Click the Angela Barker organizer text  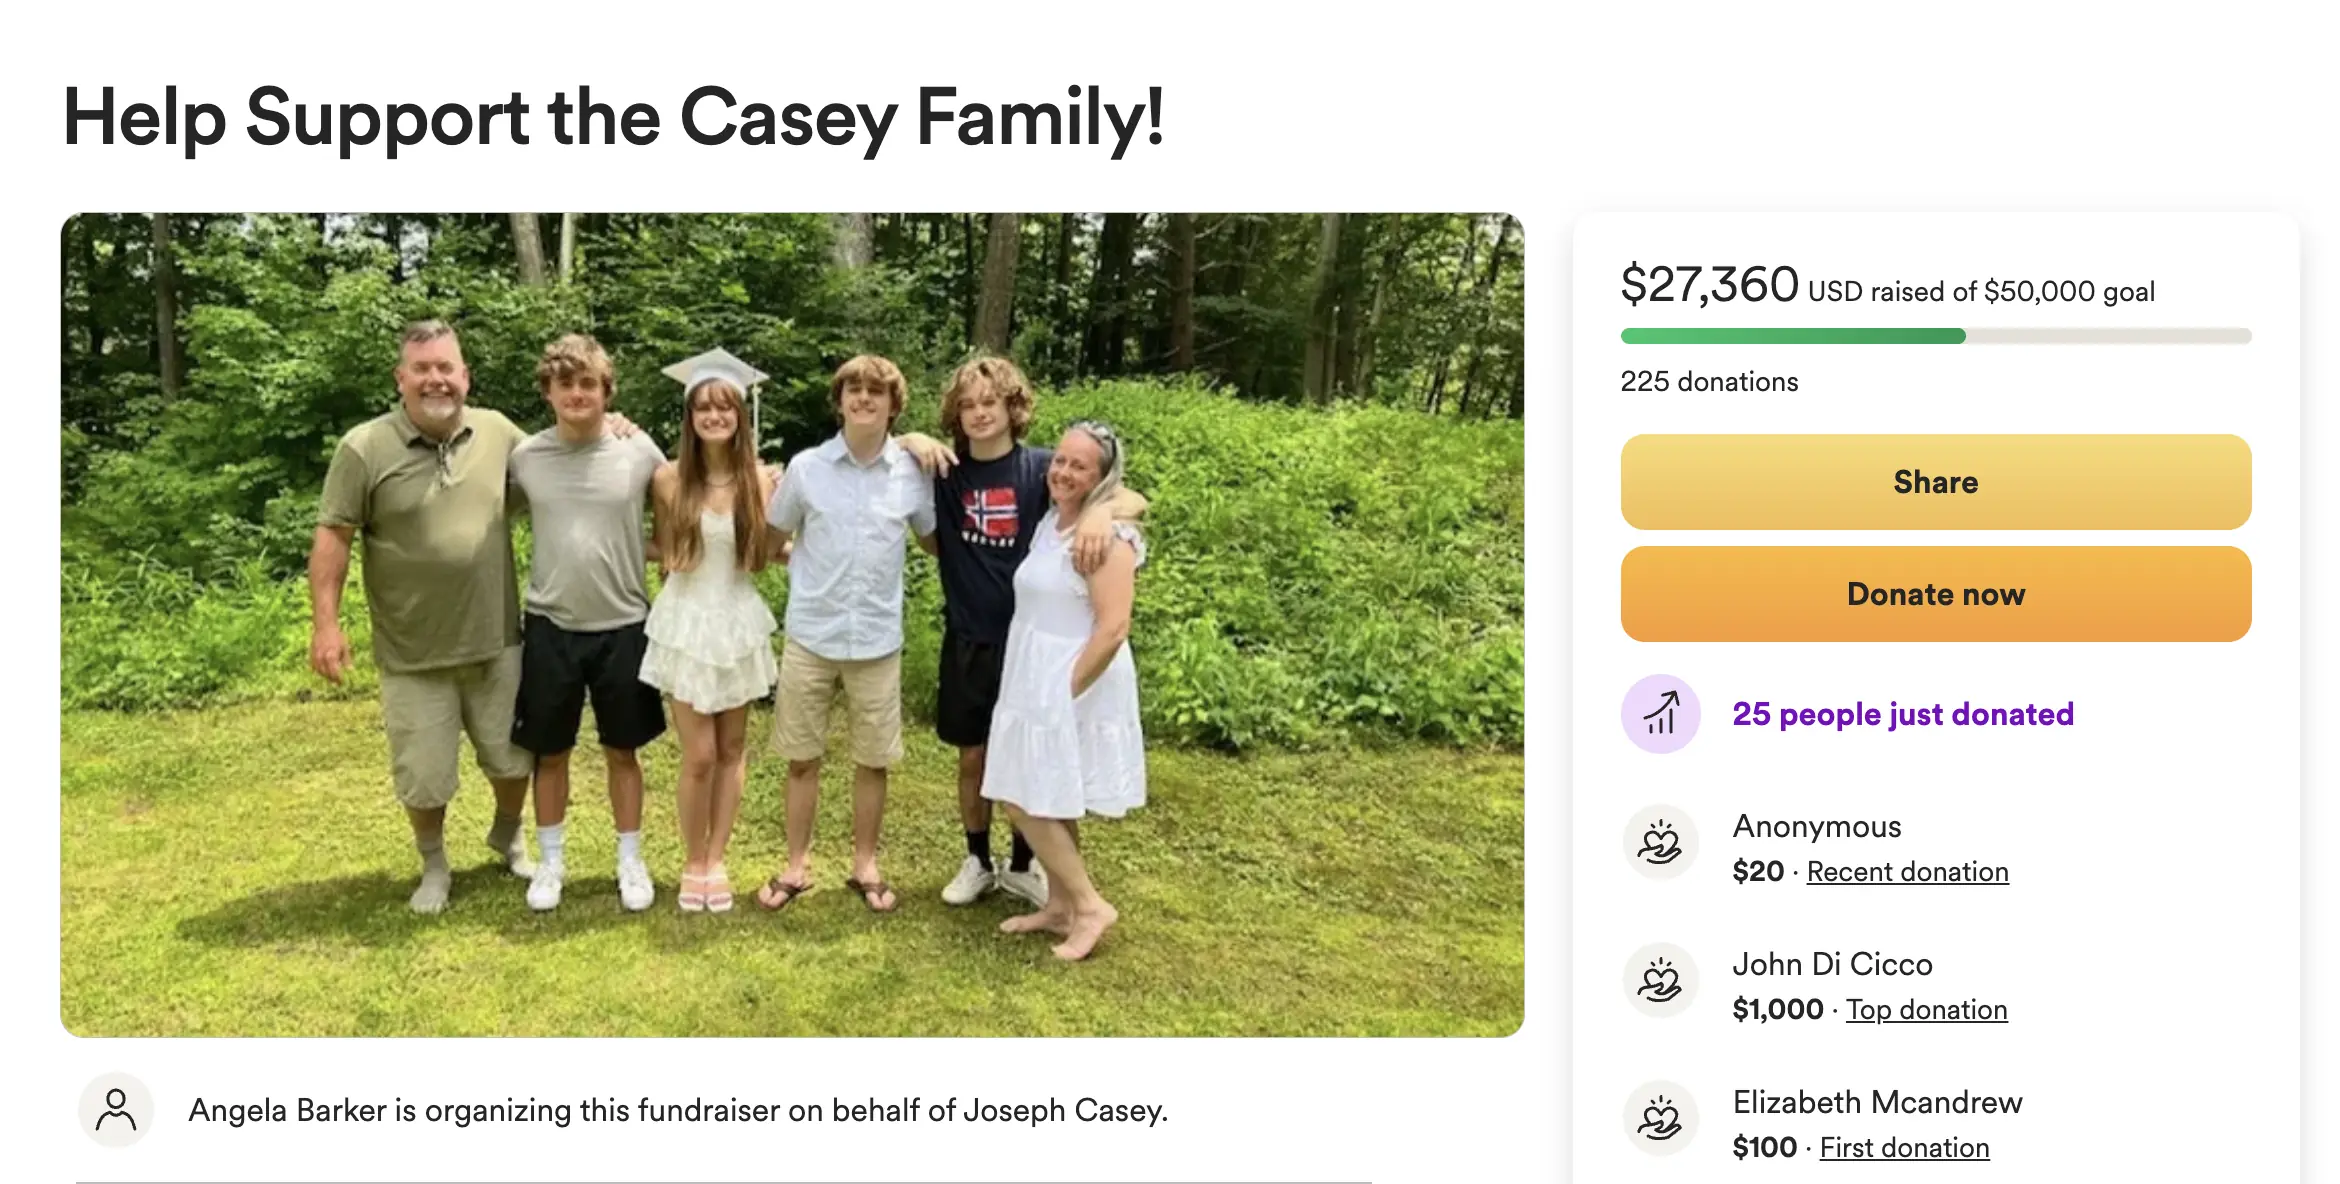[x=678, y=1110]
